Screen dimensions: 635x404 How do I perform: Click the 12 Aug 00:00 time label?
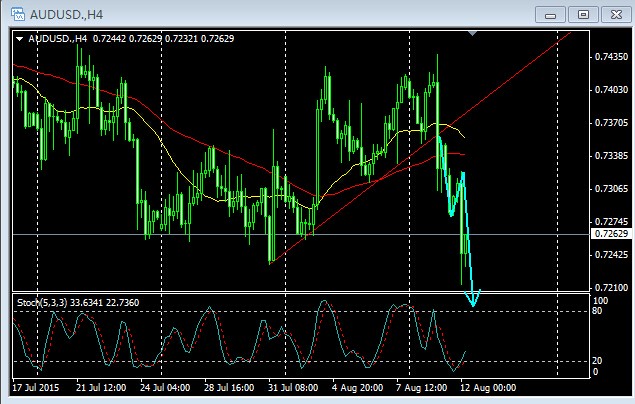pyautogui.click(x=488, y=388)
